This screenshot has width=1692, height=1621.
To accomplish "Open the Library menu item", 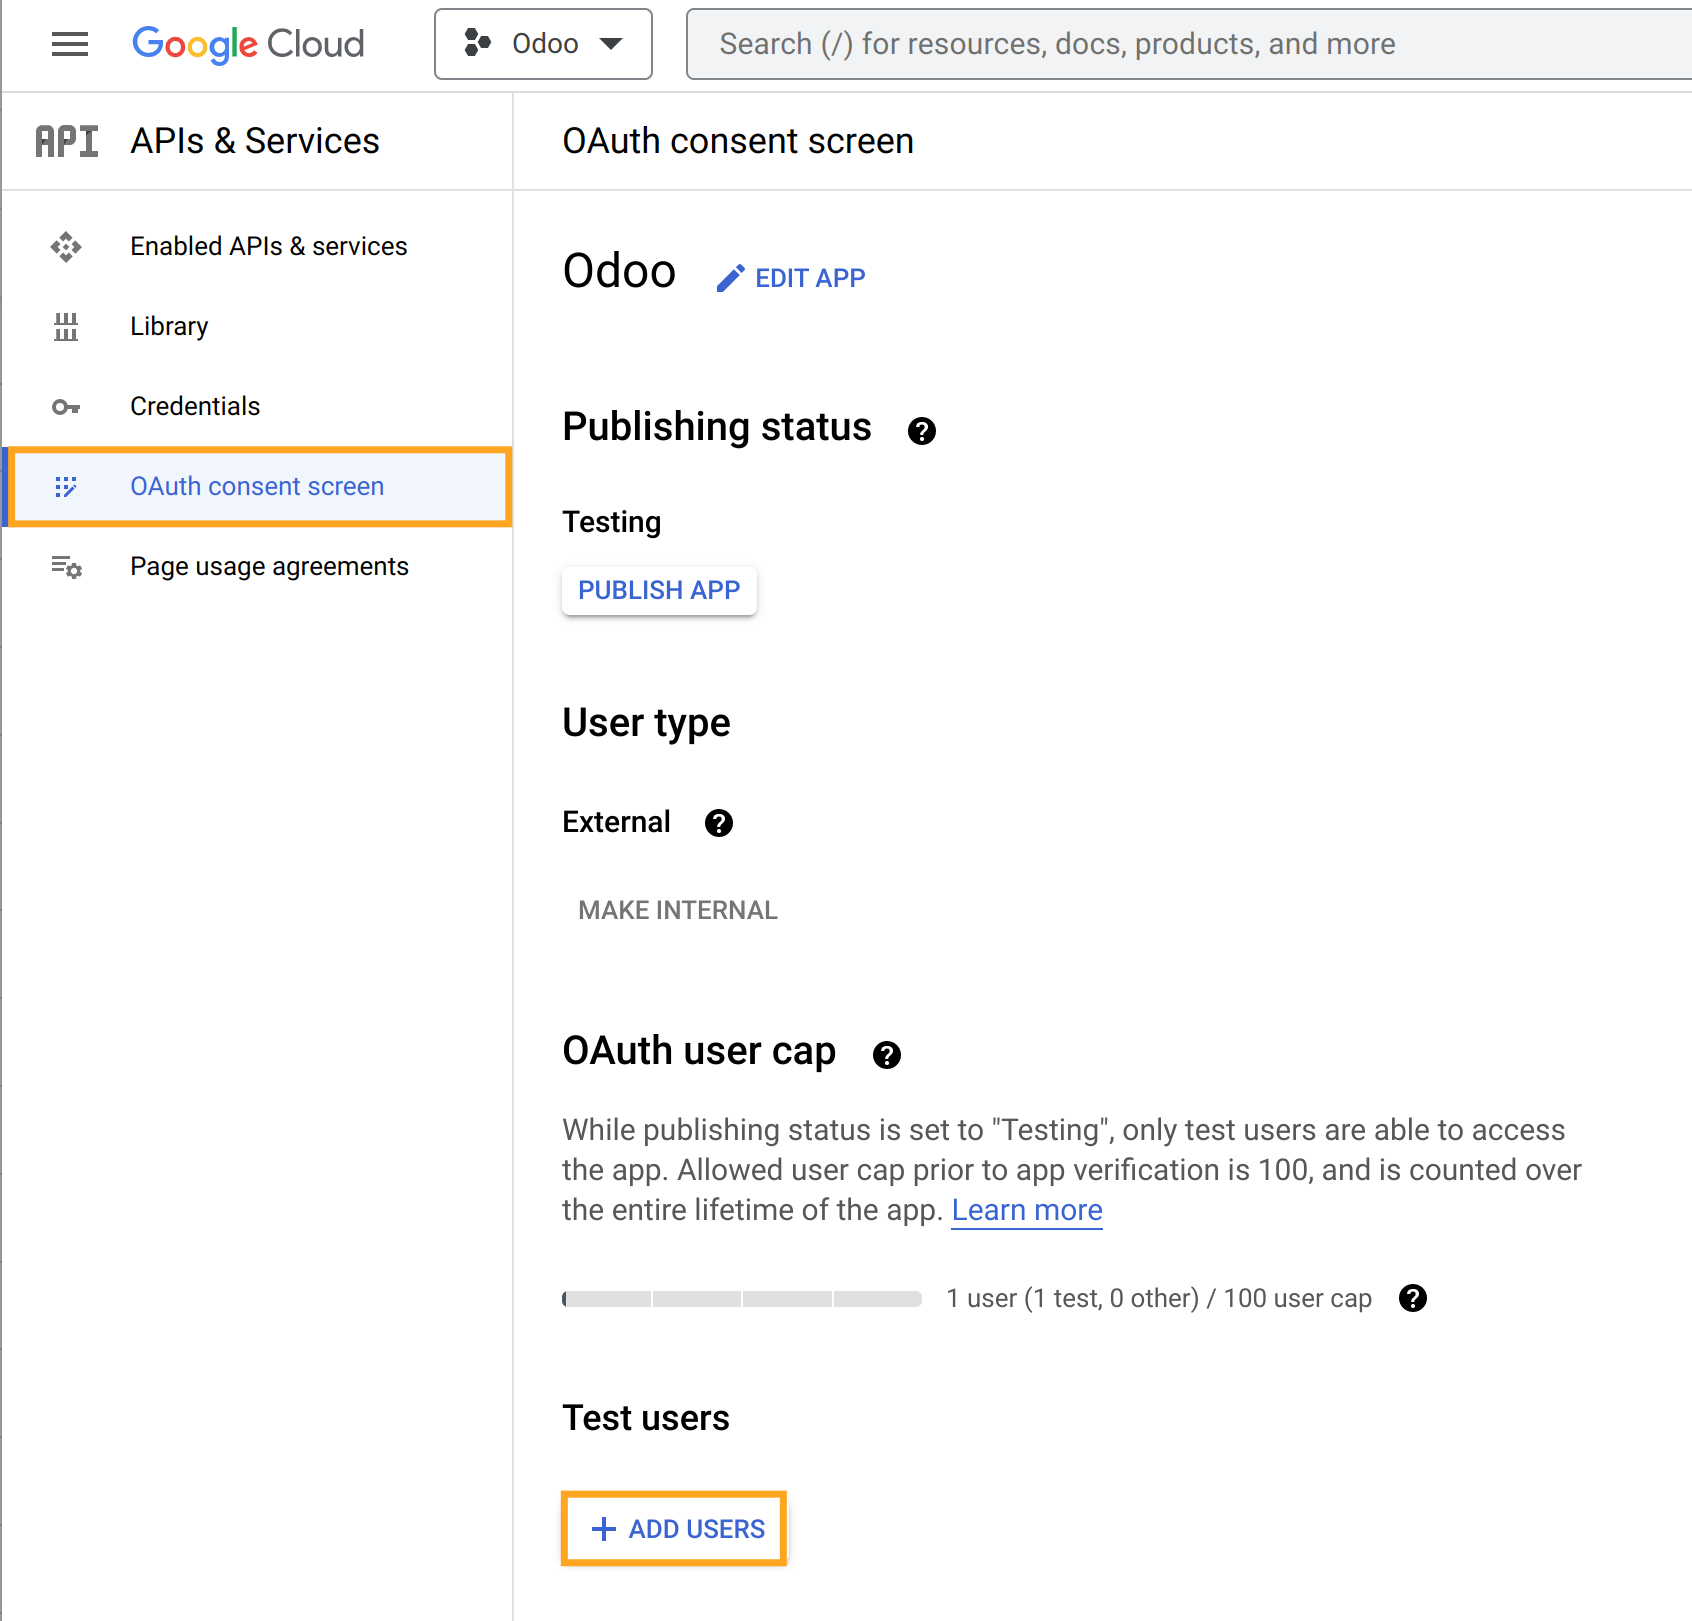I will pos(257,326).
